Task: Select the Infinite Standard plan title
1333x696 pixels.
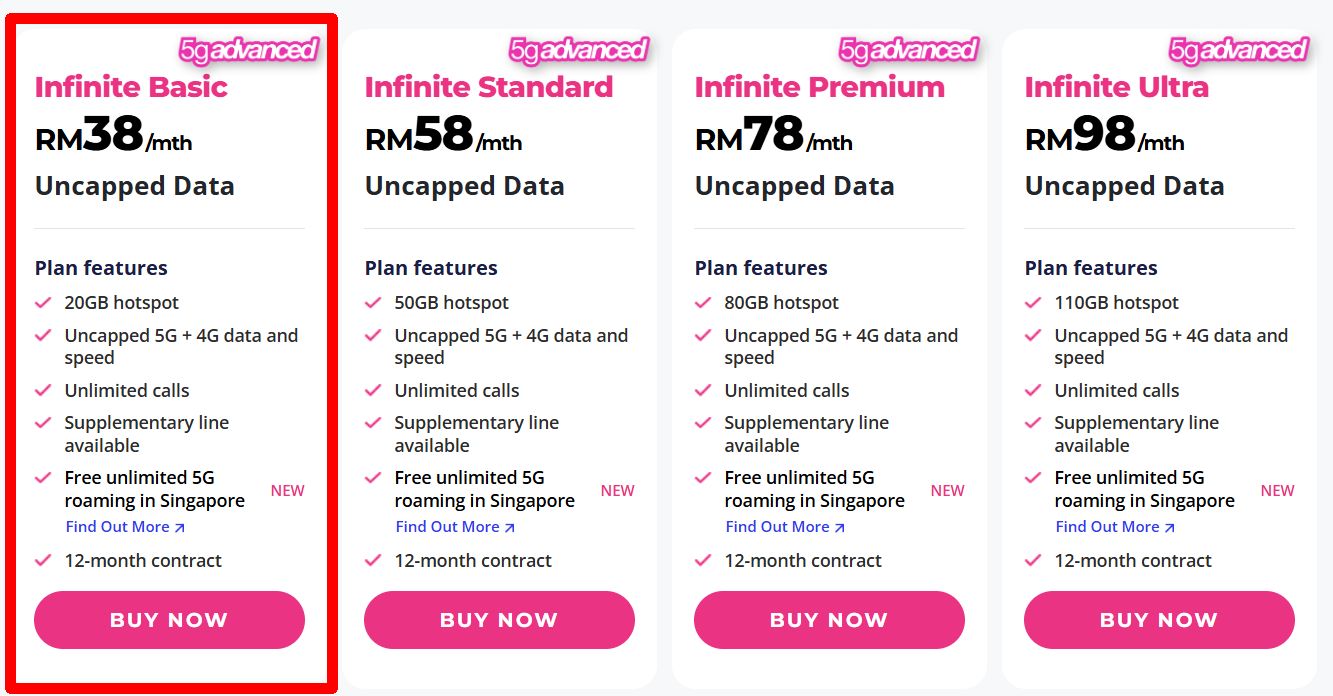Action: (x=488, y=87)
